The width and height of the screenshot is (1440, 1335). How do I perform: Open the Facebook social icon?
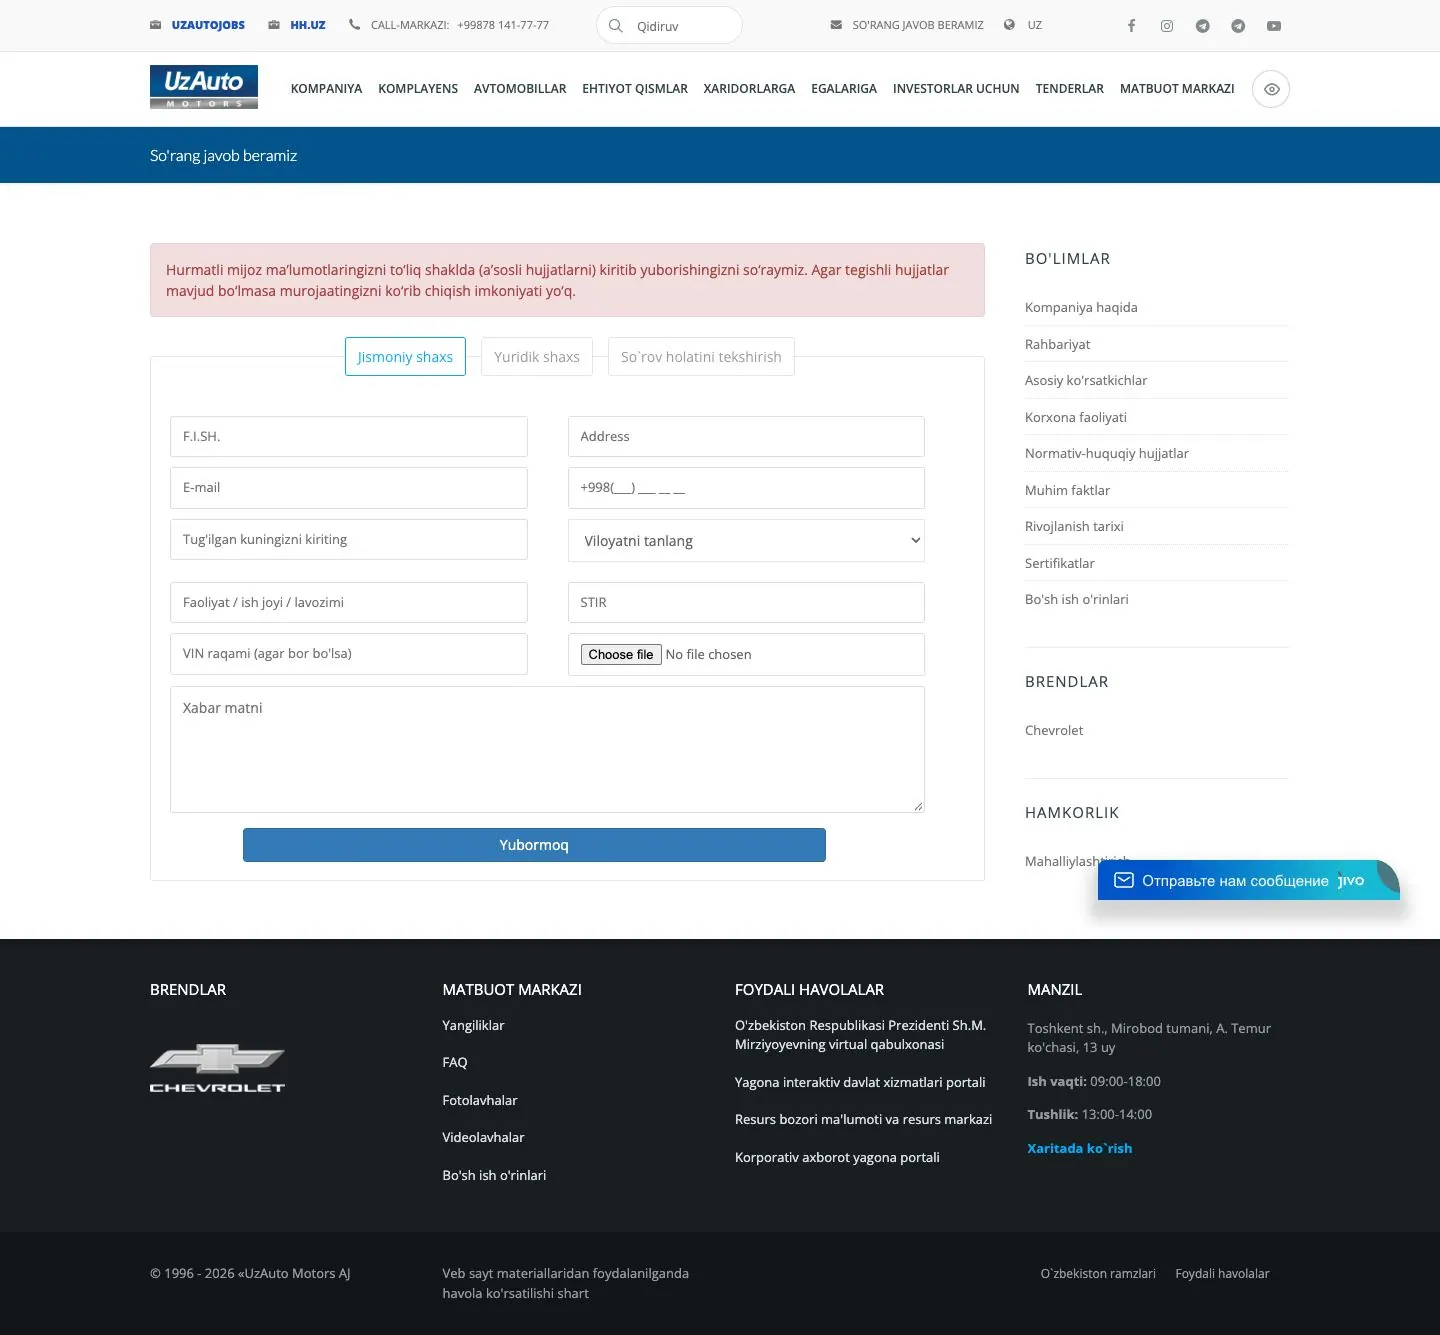1131,26
